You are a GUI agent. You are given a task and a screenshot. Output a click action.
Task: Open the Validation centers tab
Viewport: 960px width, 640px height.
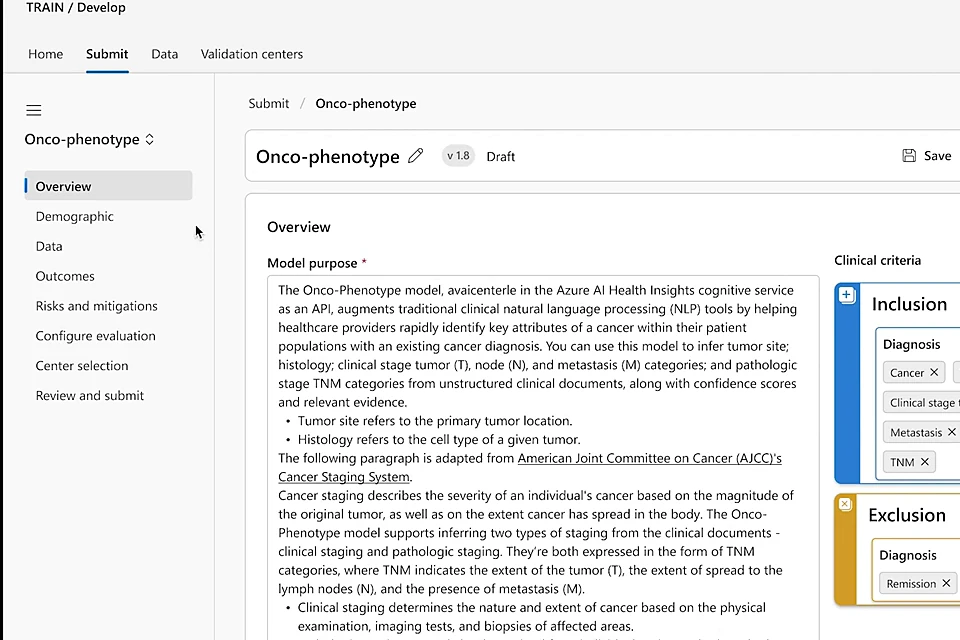tap(252, 54)
